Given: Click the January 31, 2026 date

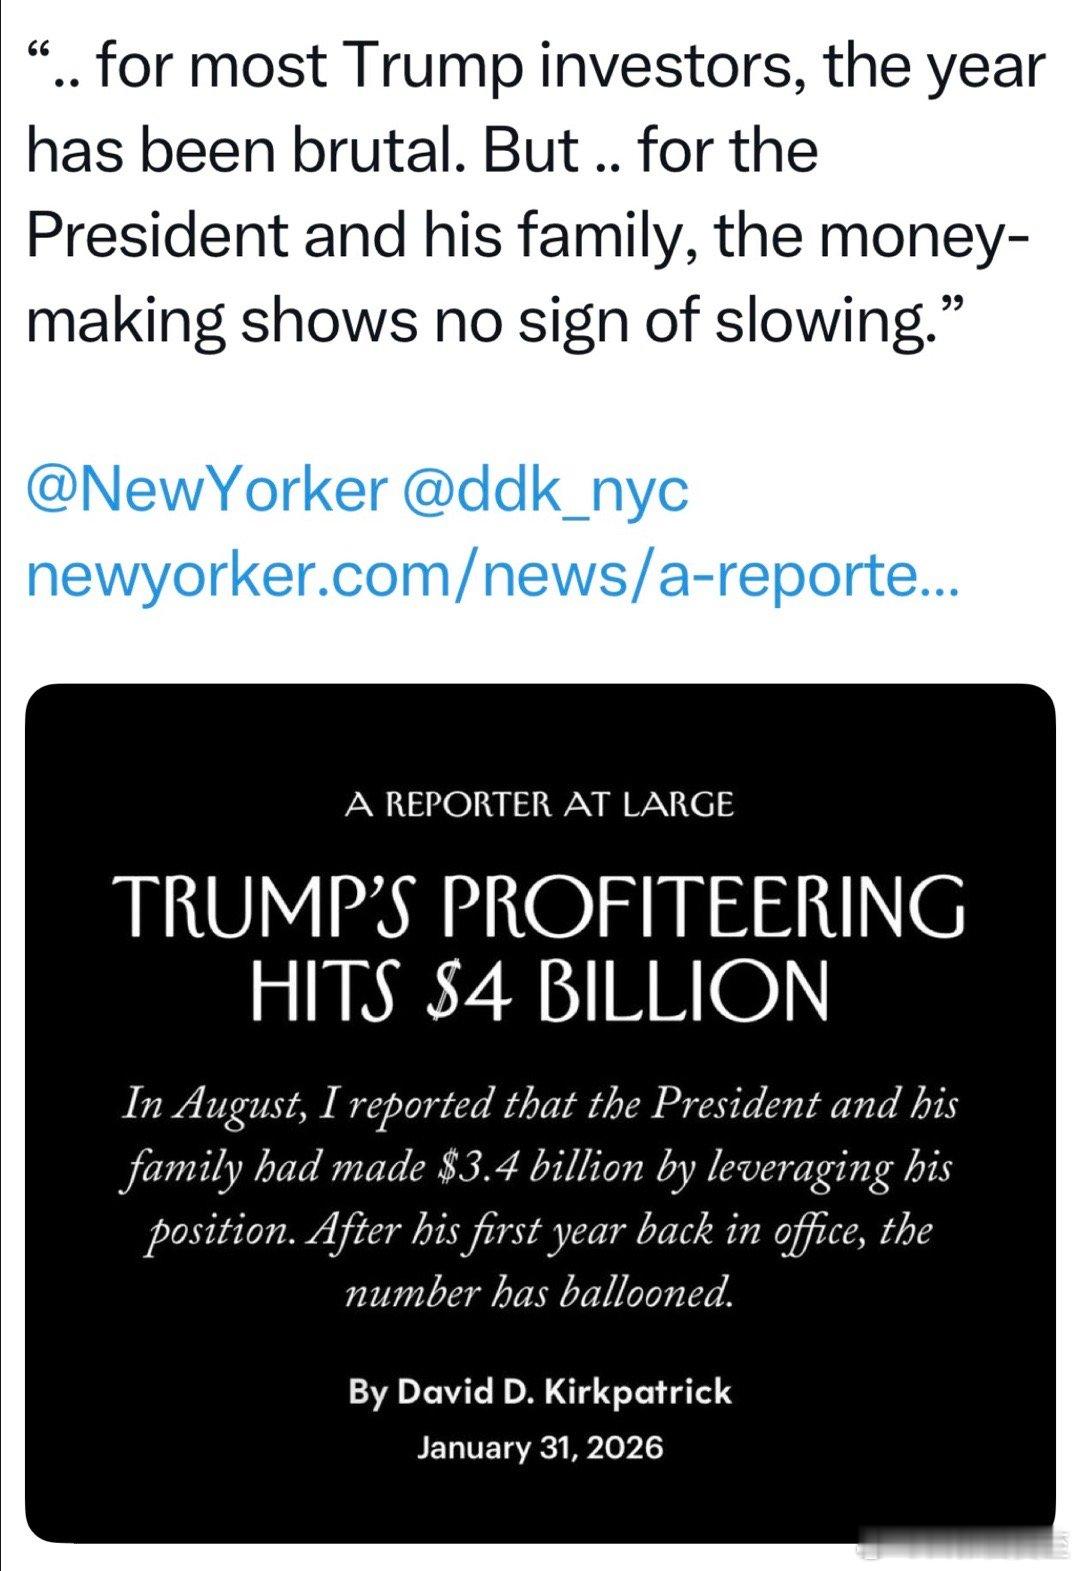Looking at the screenshot, I should [x=540, y=1448].
